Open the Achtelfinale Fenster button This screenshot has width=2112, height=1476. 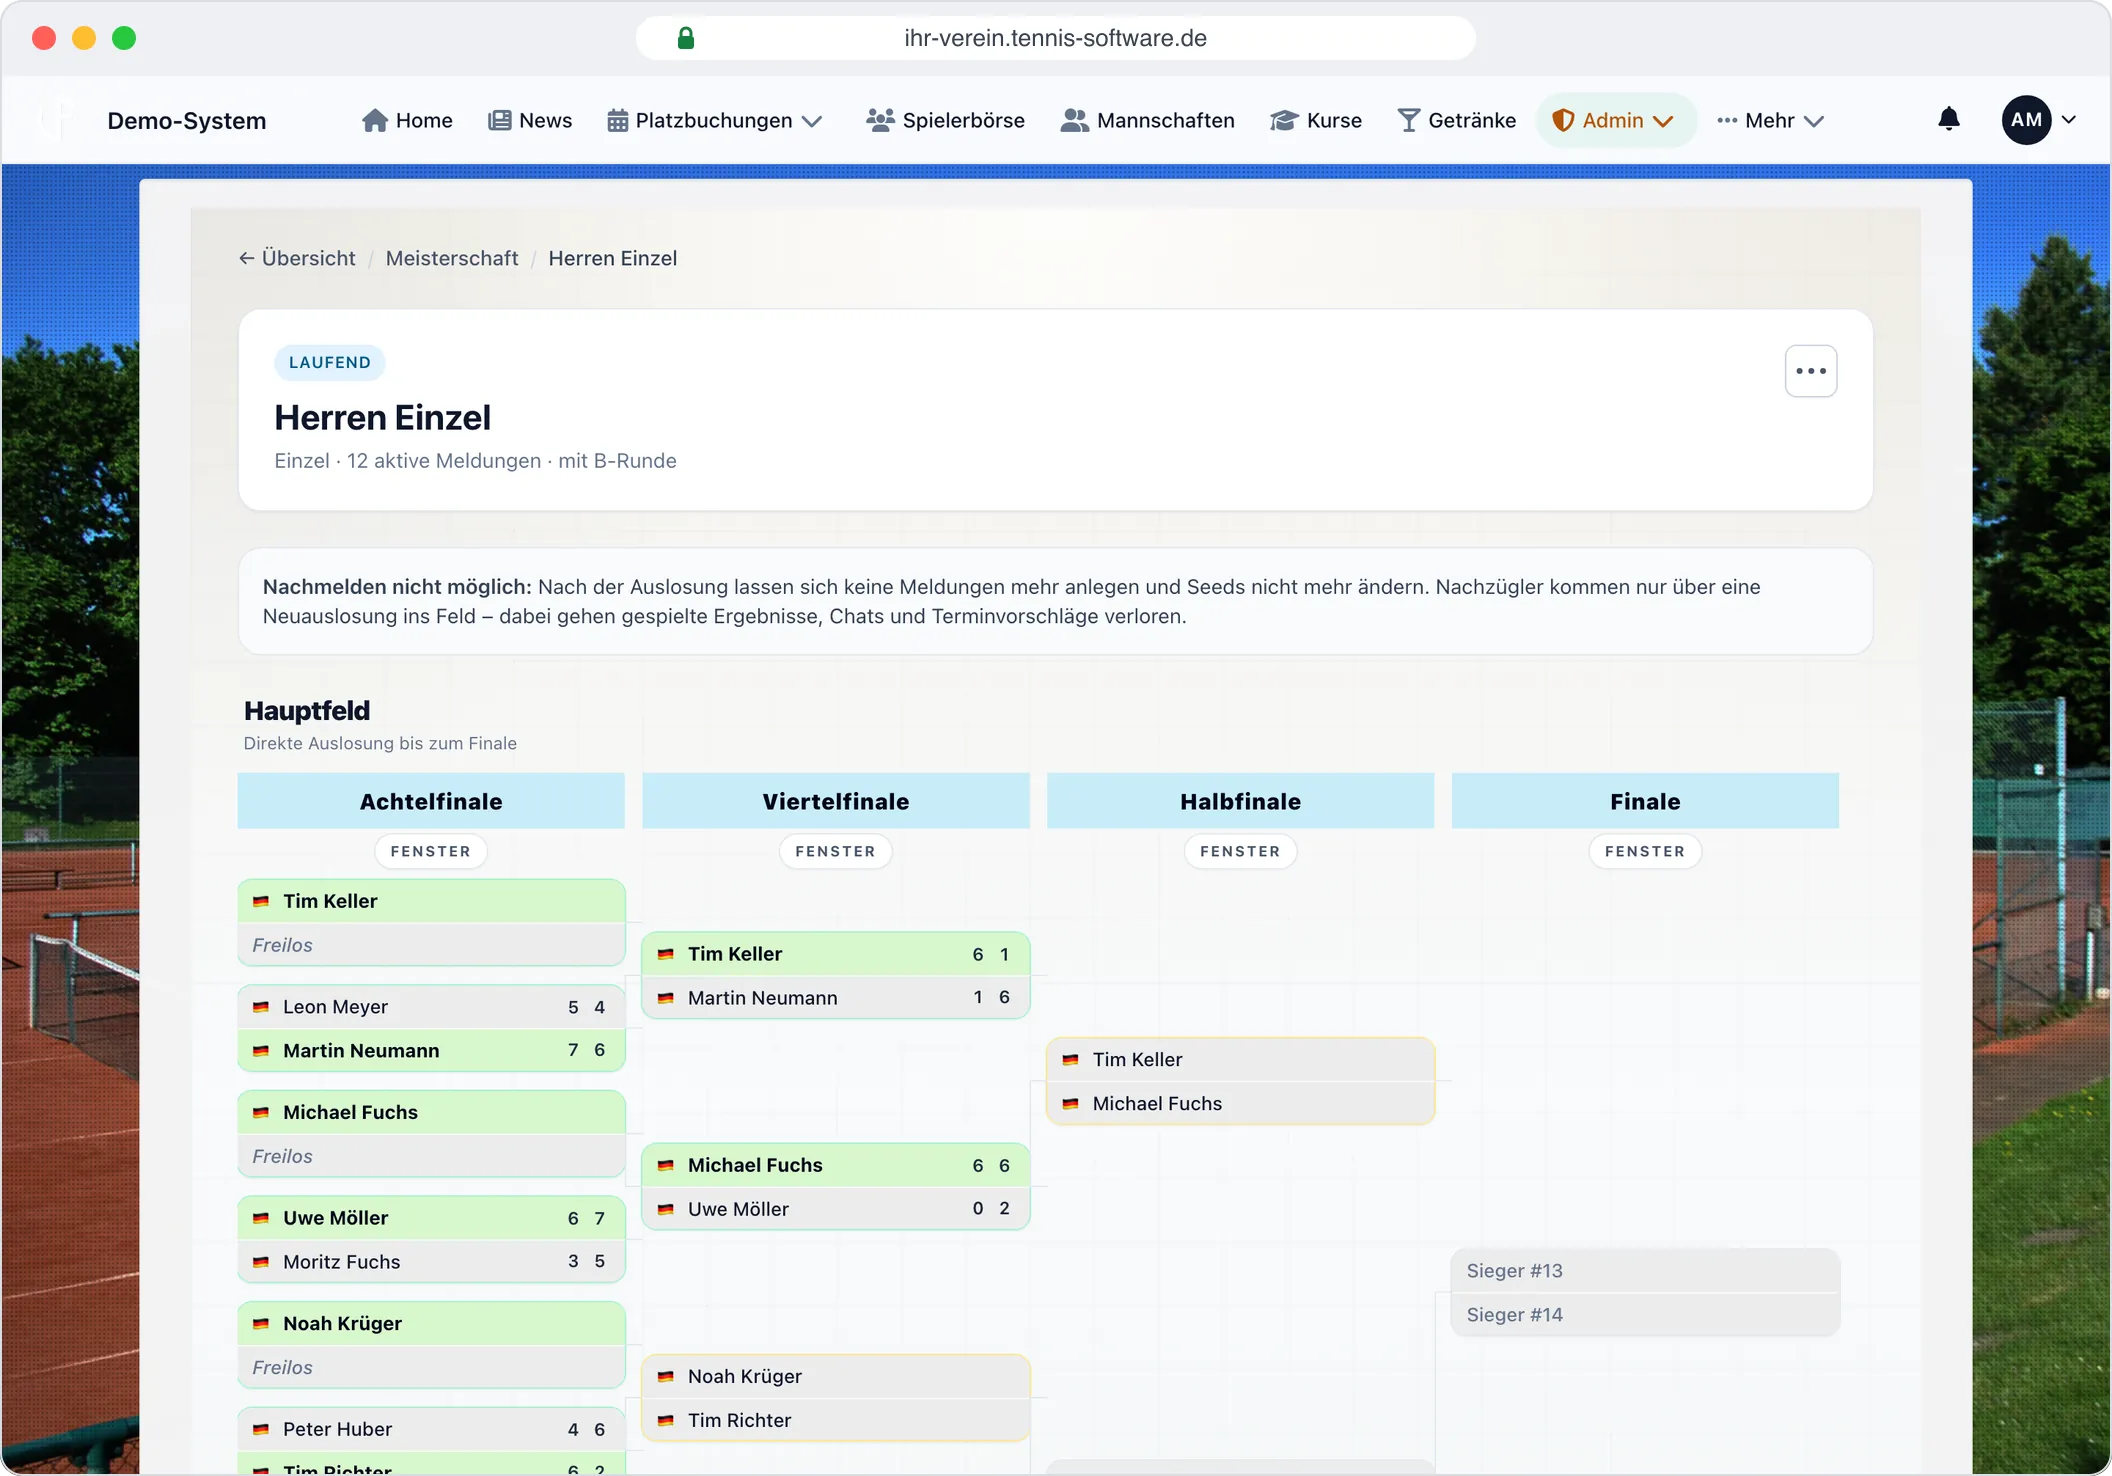(431, 851)
